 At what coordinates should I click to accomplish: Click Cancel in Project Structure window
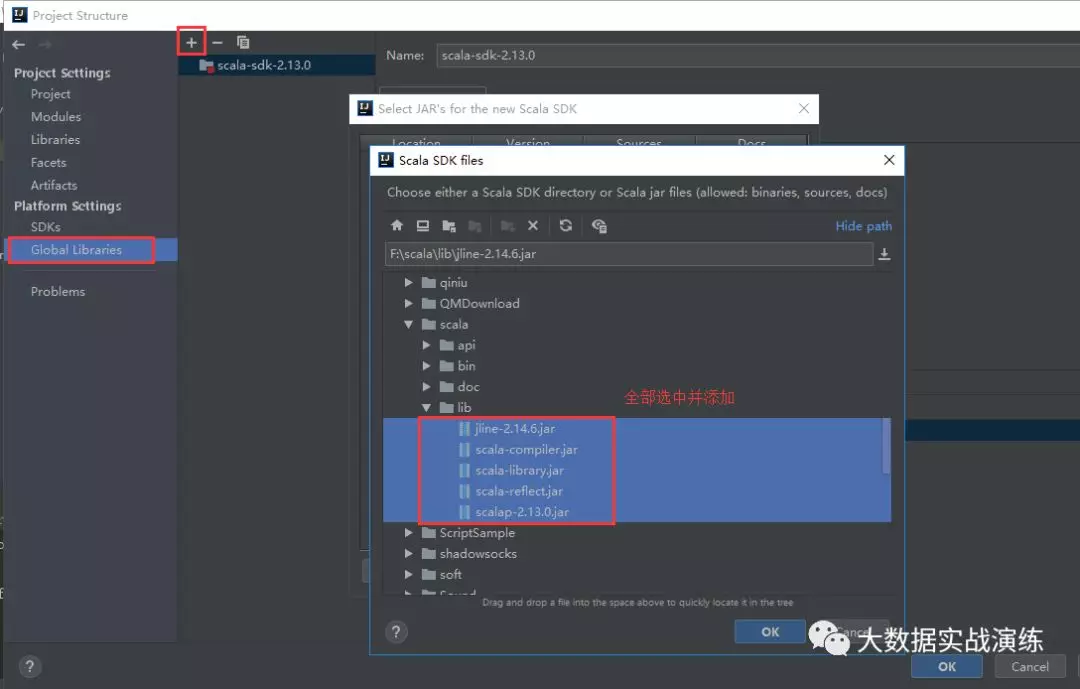point(1030,666)
